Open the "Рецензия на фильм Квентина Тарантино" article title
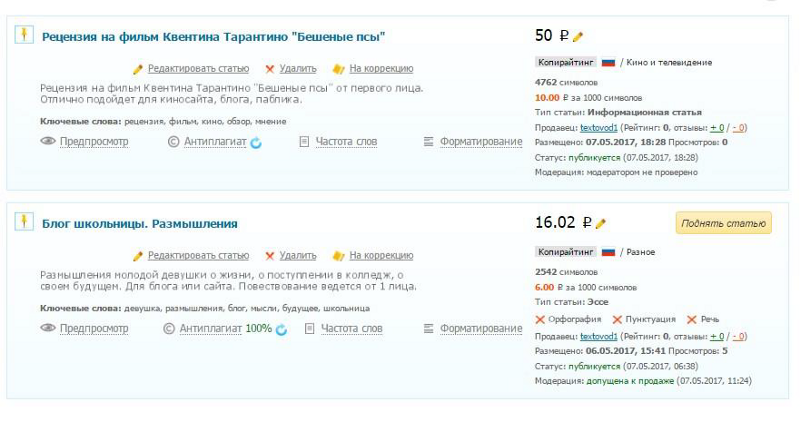The image size is (800, 421). tap(214, 37)
